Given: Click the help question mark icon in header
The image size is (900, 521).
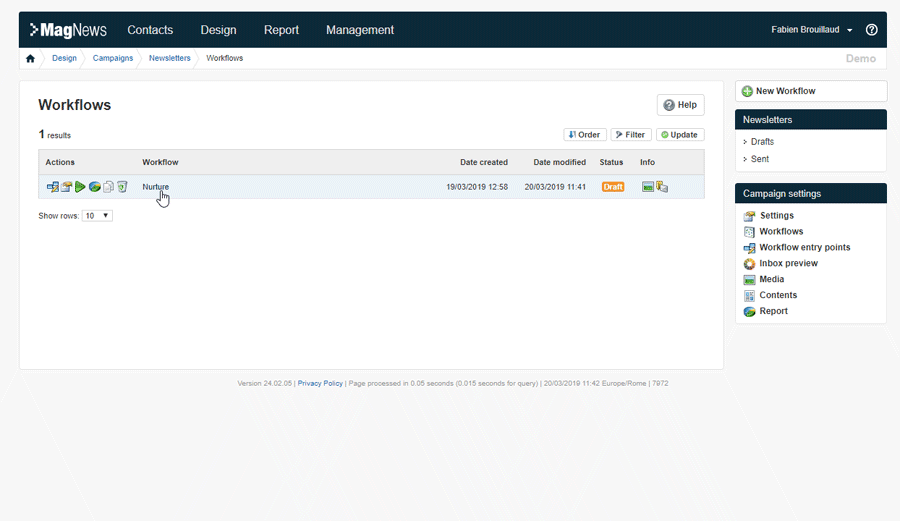Looking at the screenshot, I should click(871, 30).
